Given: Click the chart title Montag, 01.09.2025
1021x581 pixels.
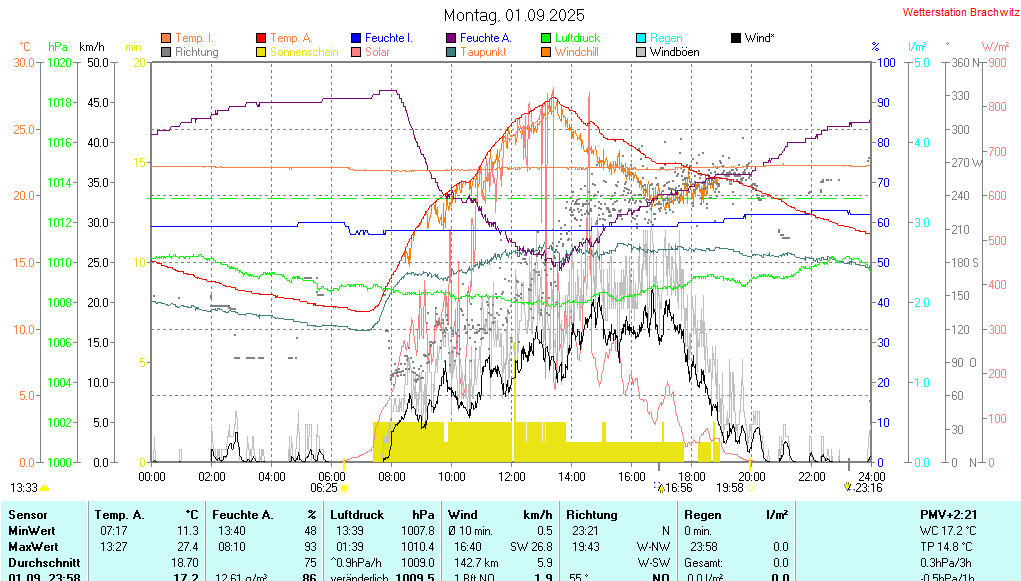Looking at the screenshot, I should click(x=514, y=15).
